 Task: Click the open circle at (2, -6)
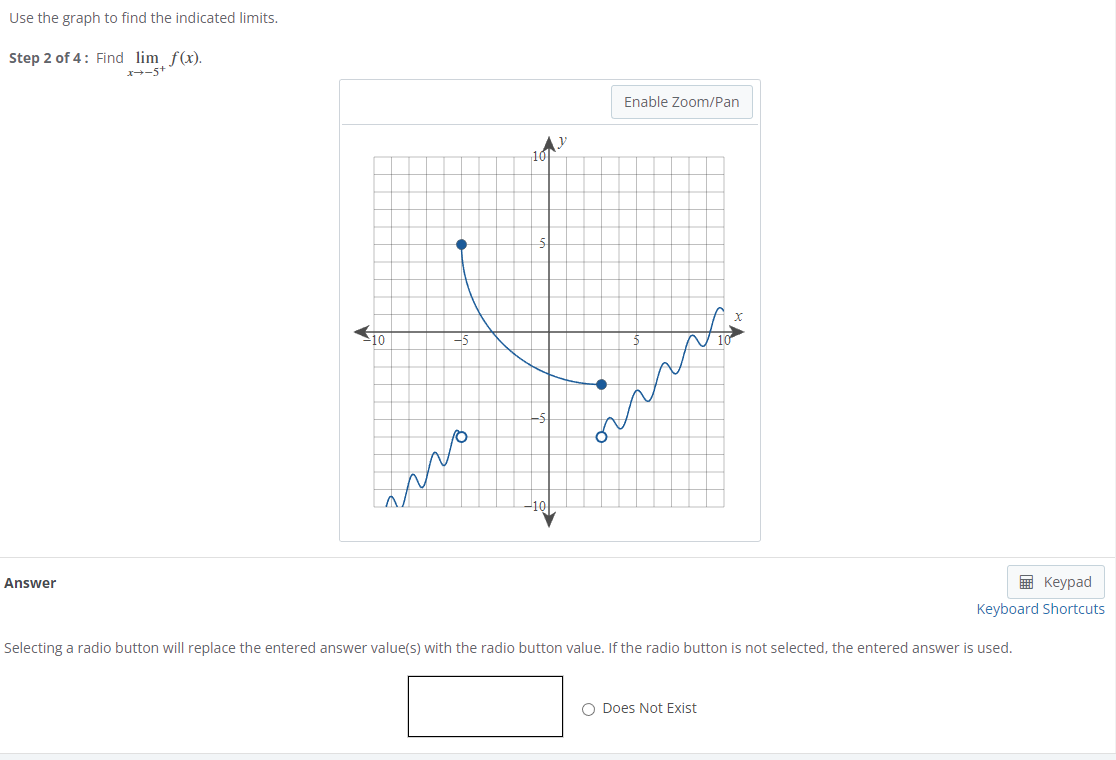[600, 436]
